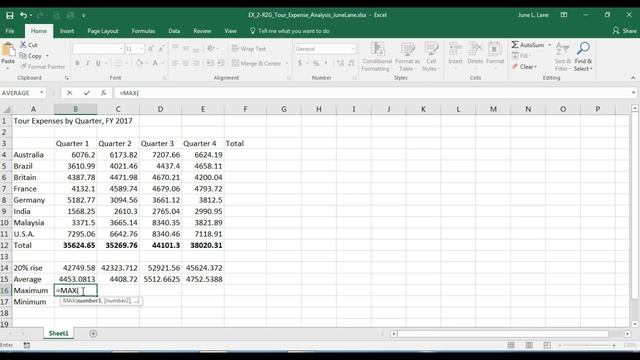
Task: Click Average Quarter 2 value 4408.72
Action: click(x=118, y=280)
